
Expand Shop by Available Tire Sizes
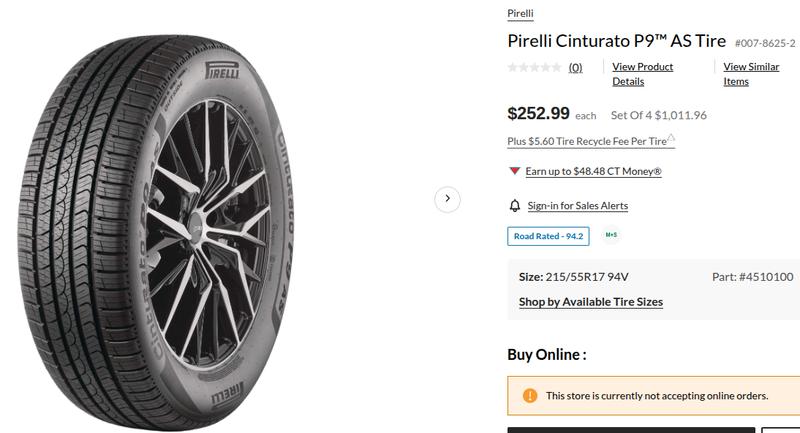pos(590,302)
